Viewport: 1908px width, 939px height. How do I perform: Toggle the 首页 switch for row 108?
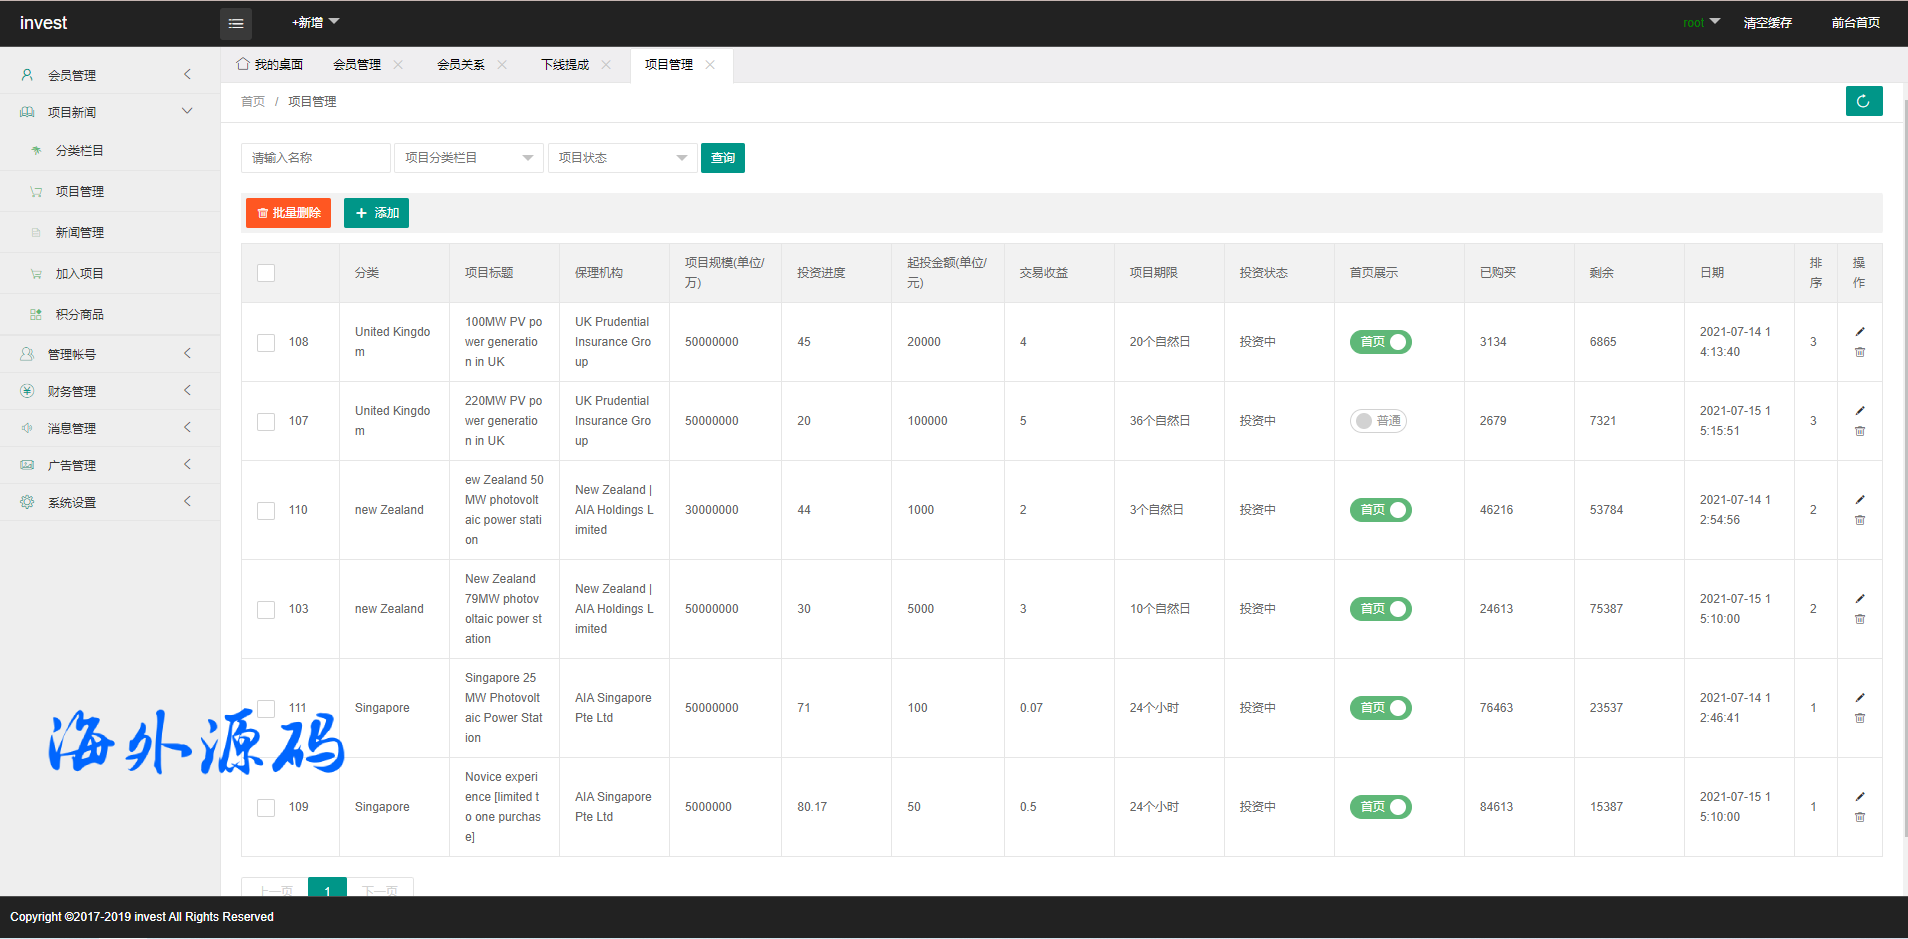point(1380,342)
